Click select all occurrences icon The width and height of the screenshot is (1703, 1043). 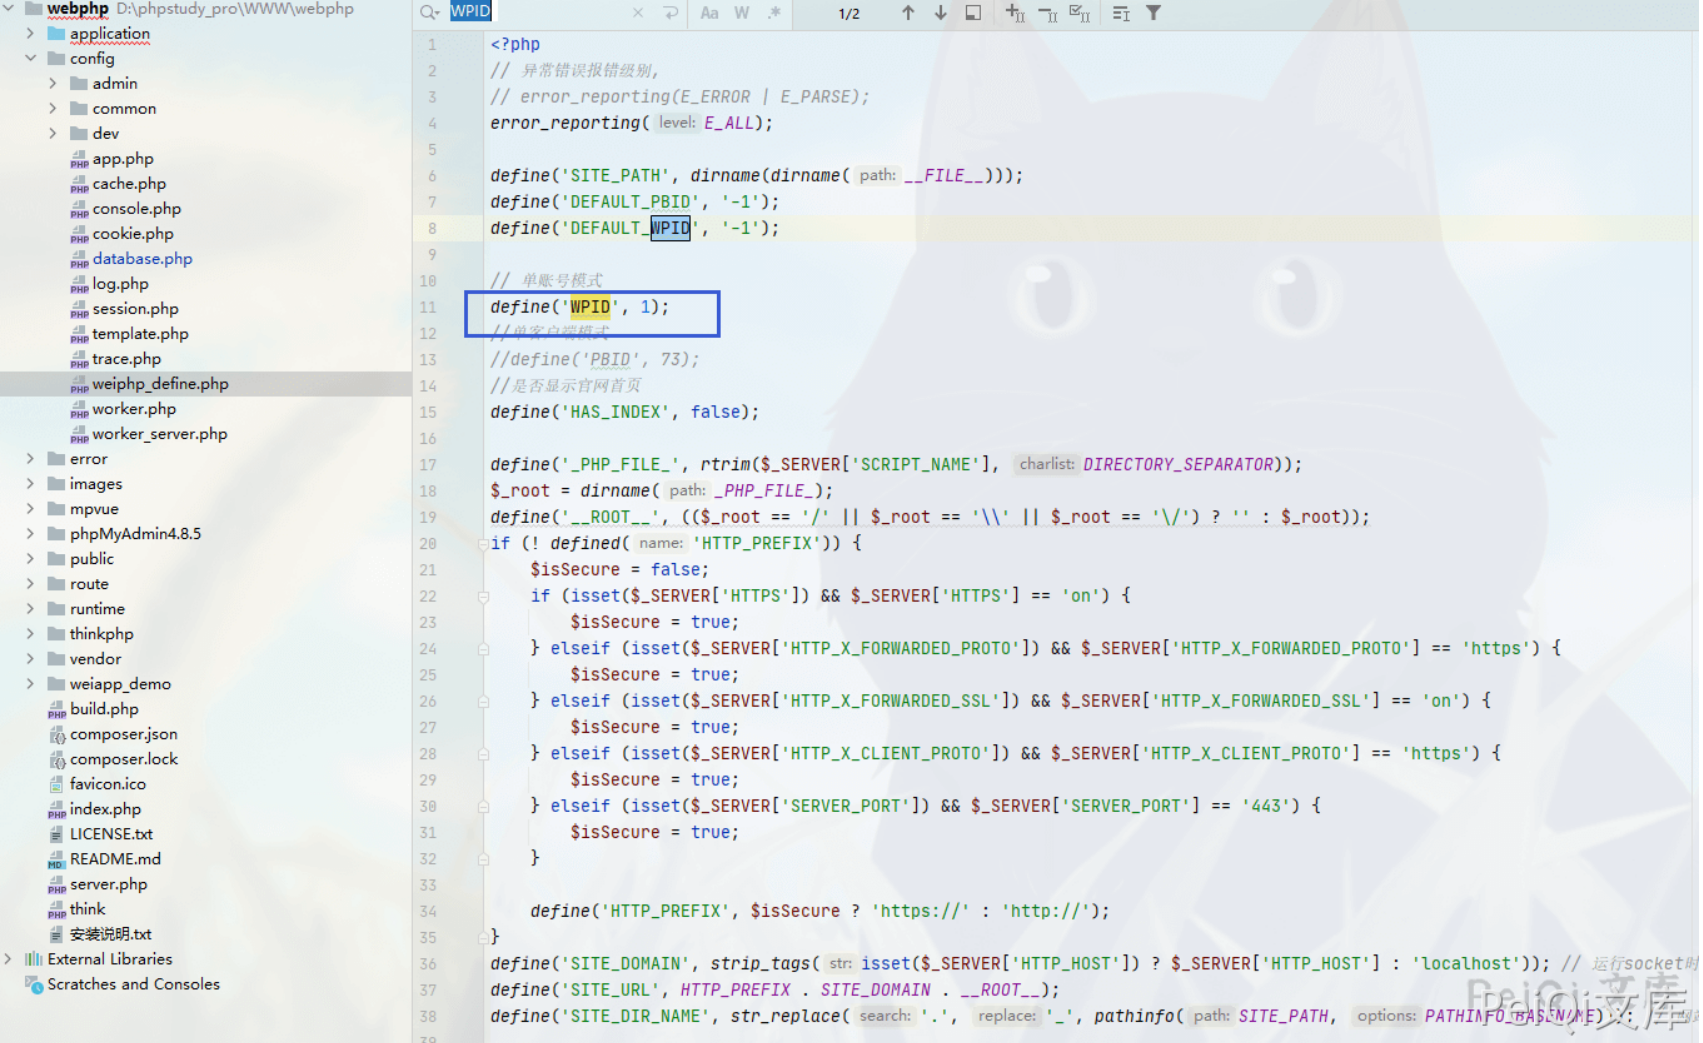1079,13
